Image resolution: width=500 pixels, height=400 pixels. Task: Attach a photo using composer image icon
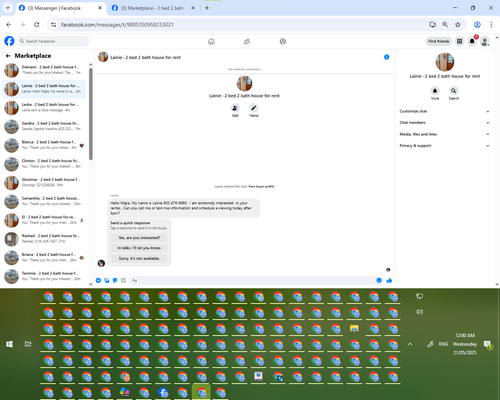(107, 280)
